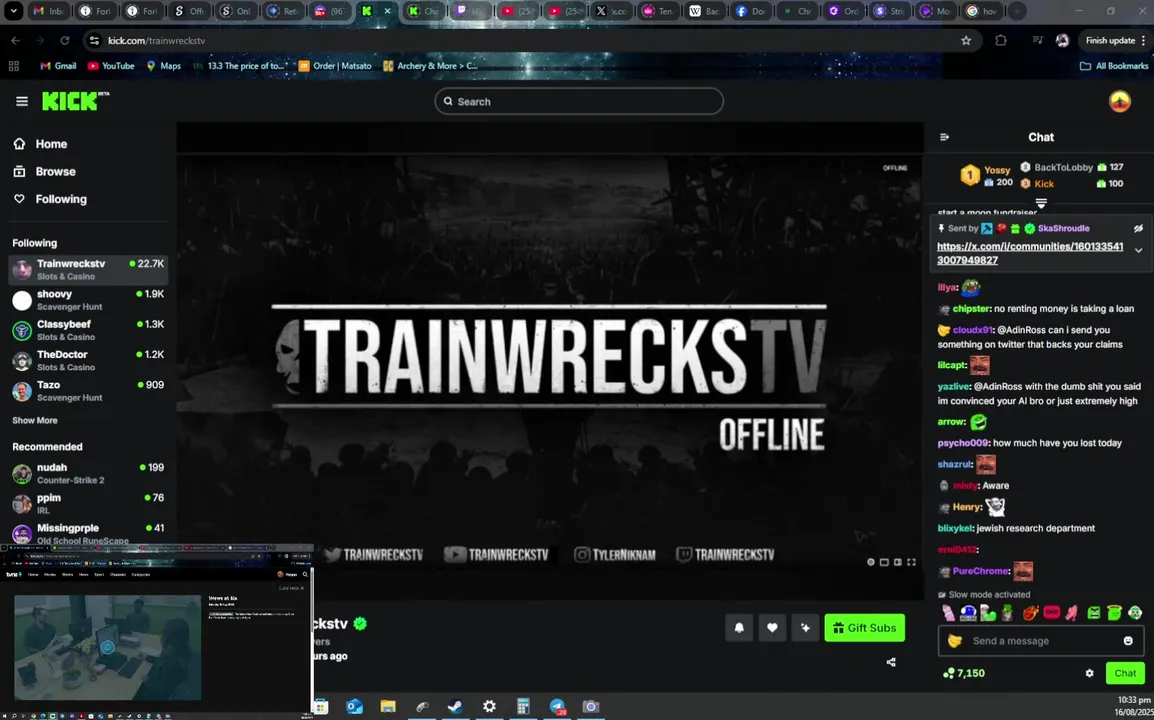The image size is (1154, 720).
Task: Click the banana icon in the message box
Action: point(955,641)
